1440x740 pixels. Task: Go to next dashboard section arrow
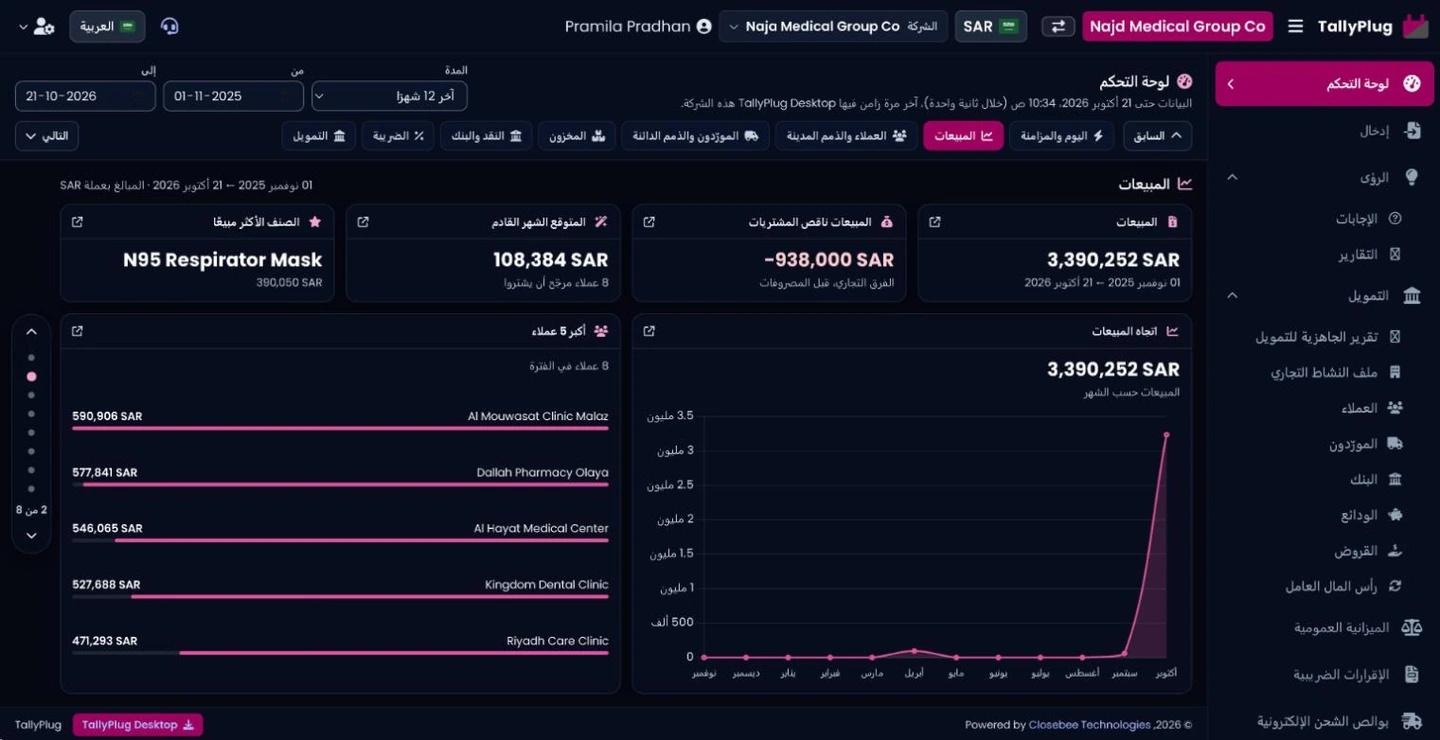point(31,535)
